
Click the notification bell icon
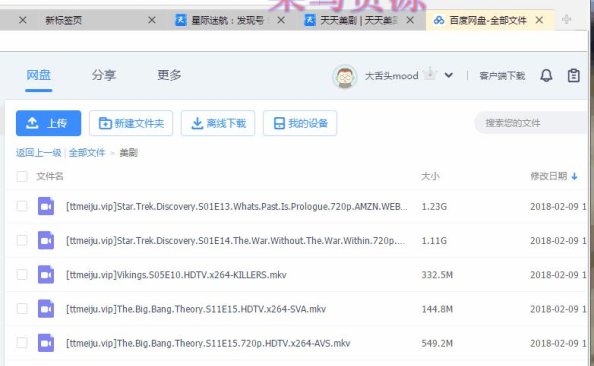(x=546, y=75)
